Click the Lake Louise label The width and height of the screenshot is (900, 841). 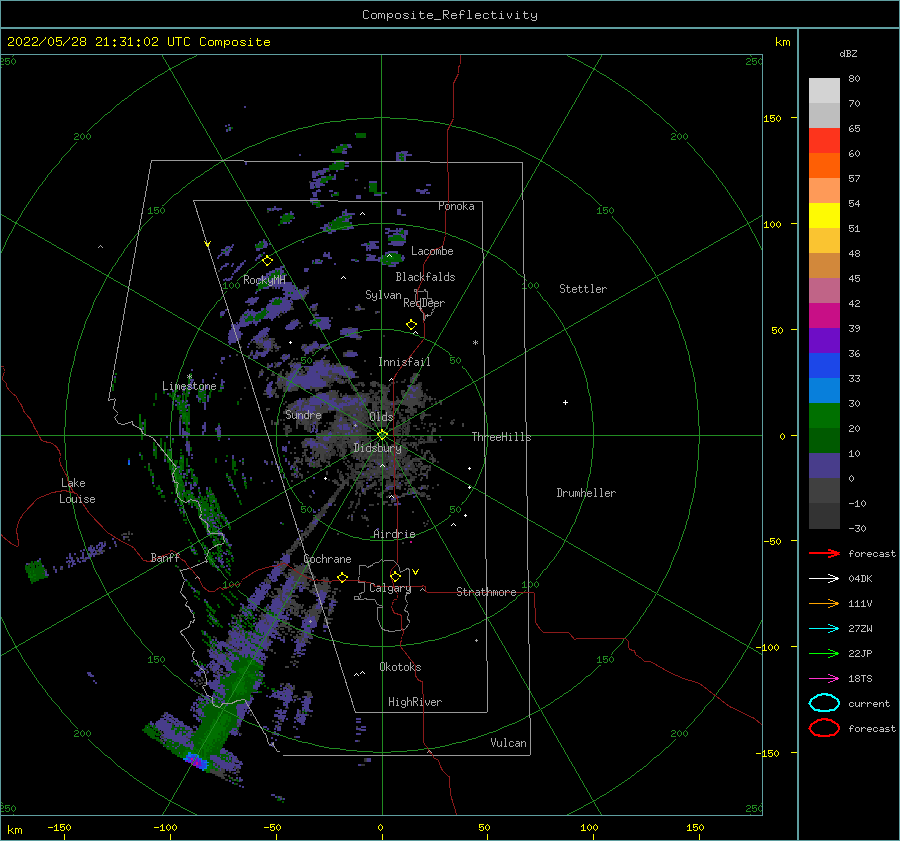click(x=77, y=491)
